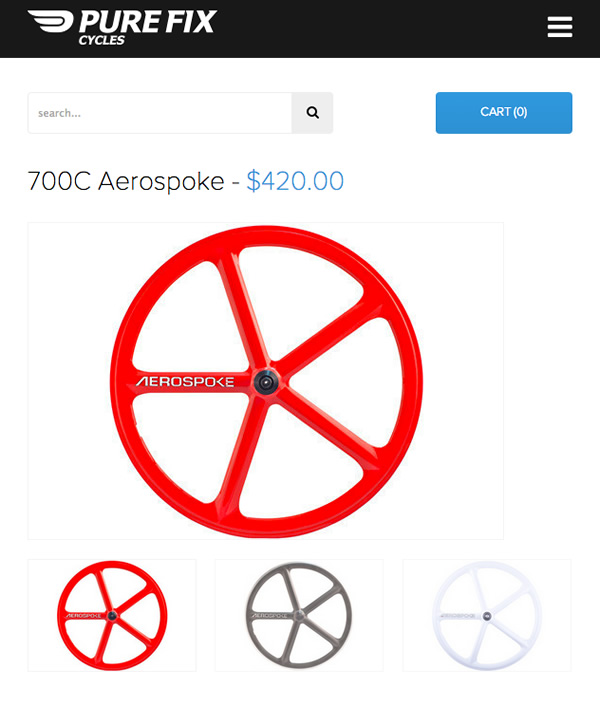Click empty area of the black header bar

(381, 29)
